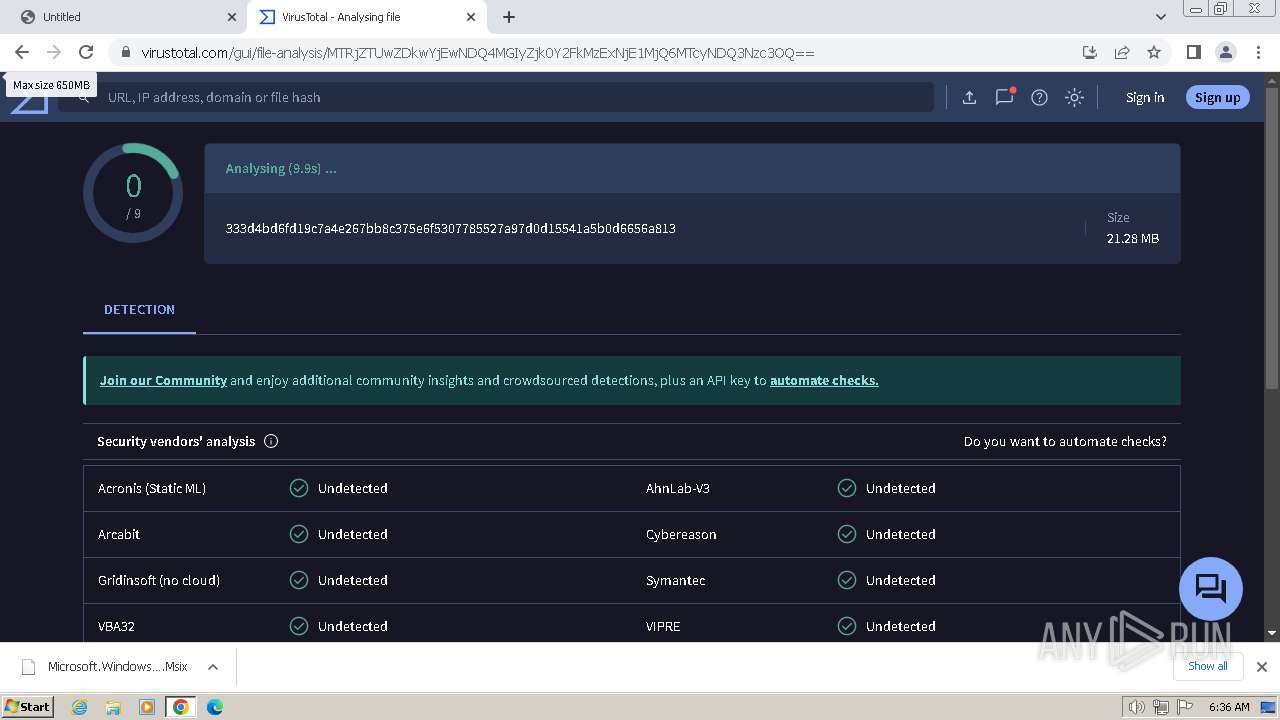The width and height of the screenshot is (1280, 720).
Task: Click the Acronis (Static ML) vendor name
Action: [152, 488]
